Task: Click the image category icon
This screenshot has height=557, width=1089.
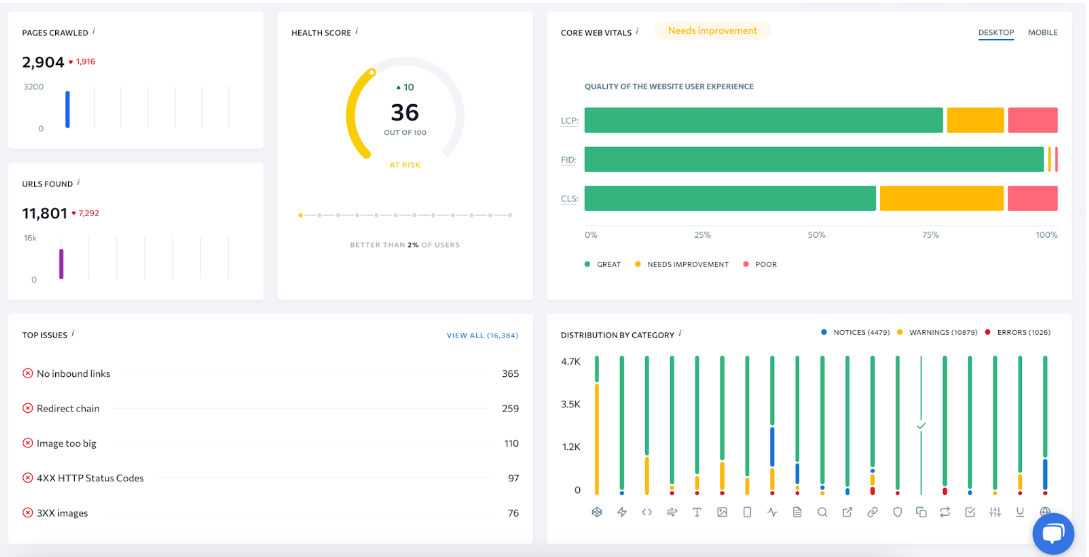Action: point(722,512)
